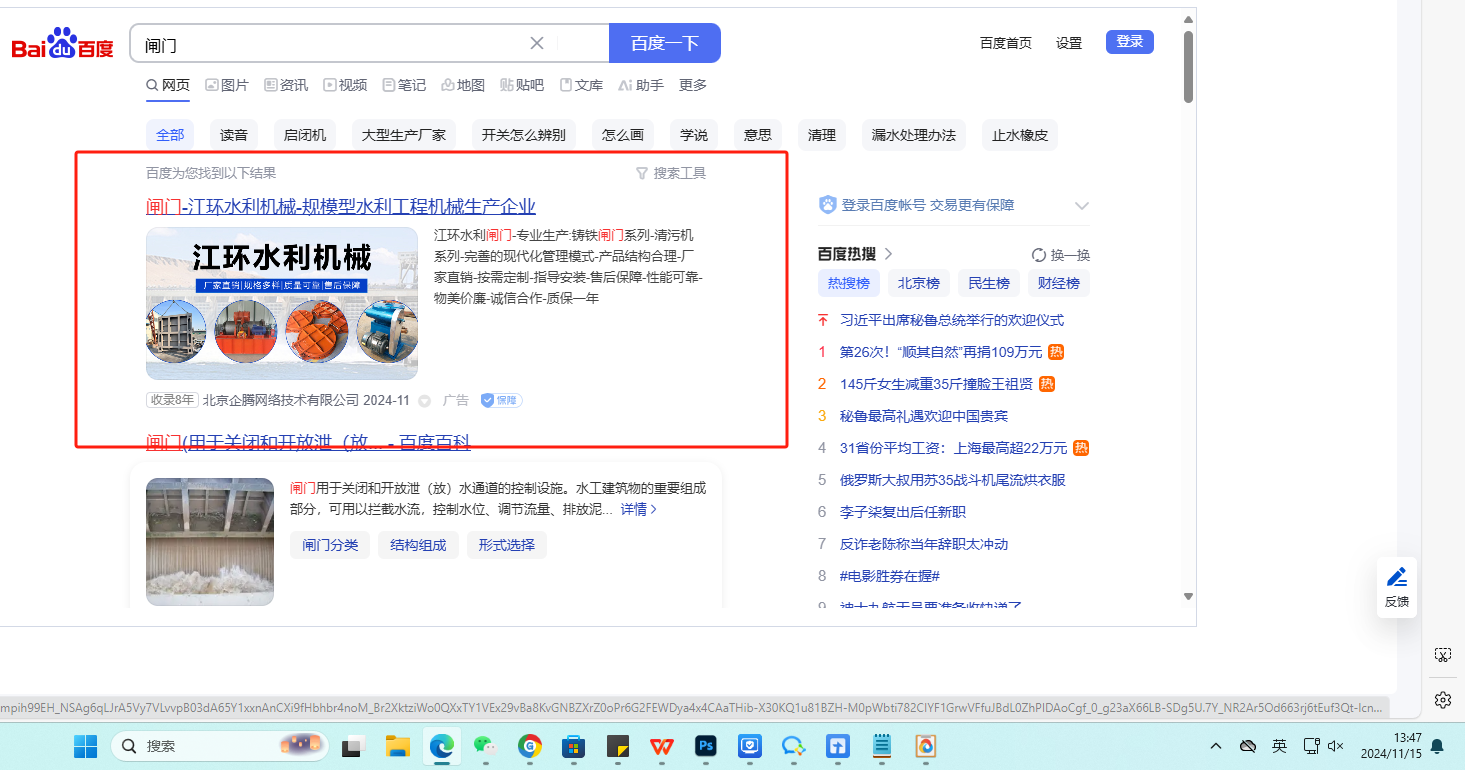Click the 百度一下 search button
The image size is (1465, 770).
click(x=664, y=43)
